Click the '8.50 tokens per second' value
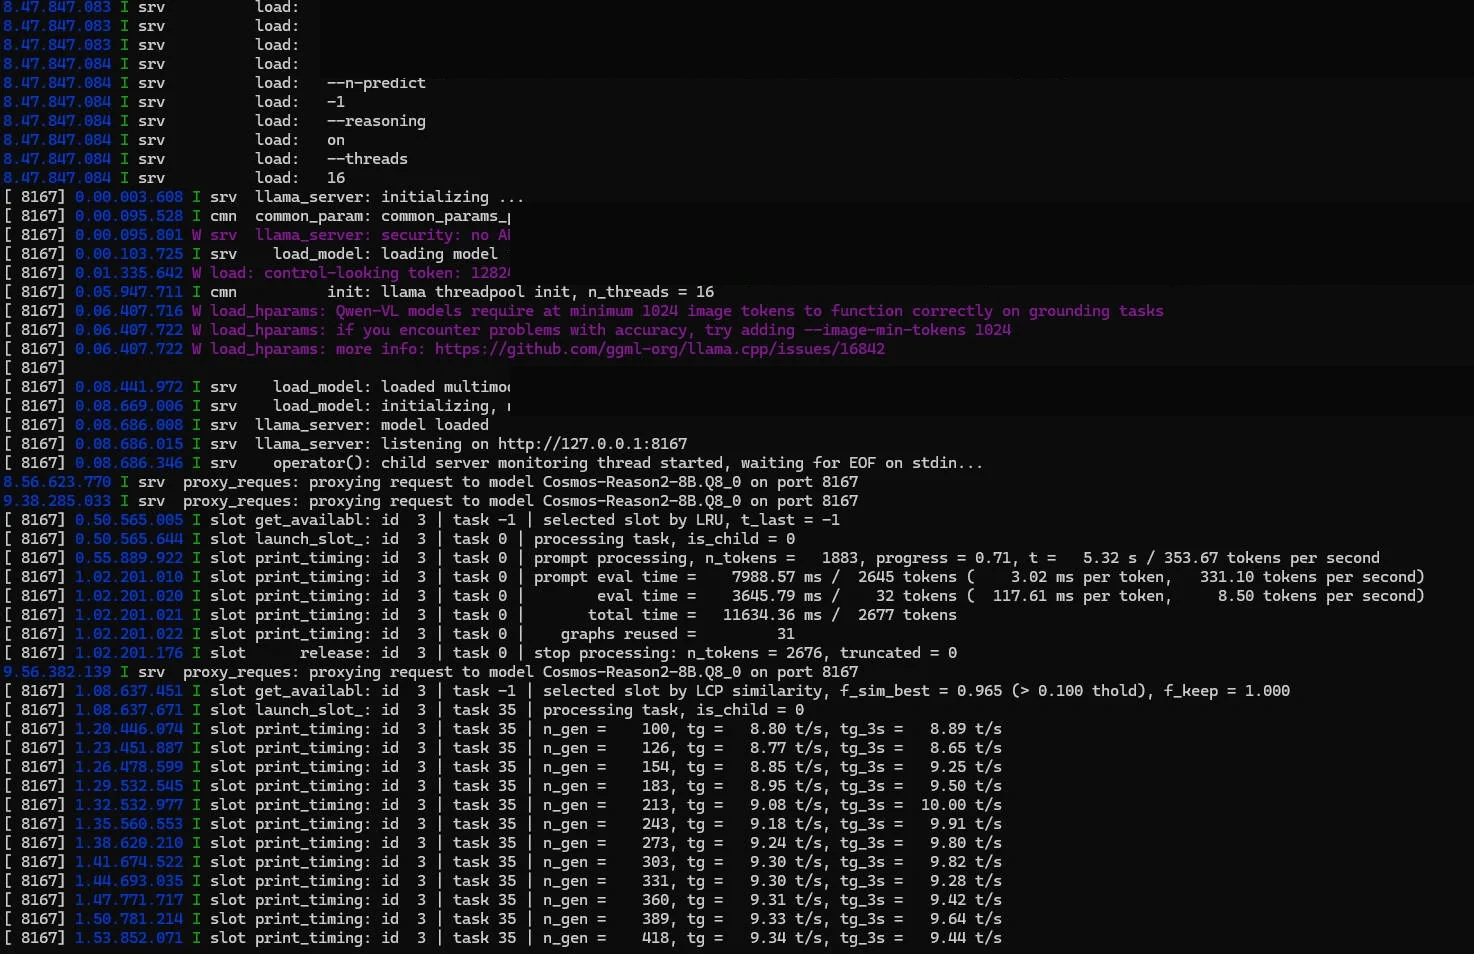 point(1318,596)
